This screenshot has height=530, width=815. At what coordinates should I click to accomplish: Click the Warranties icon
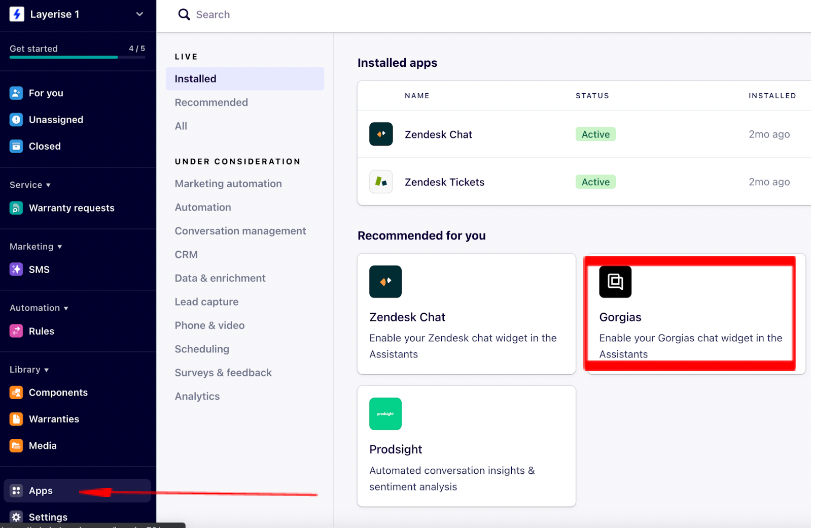point(16,419)
